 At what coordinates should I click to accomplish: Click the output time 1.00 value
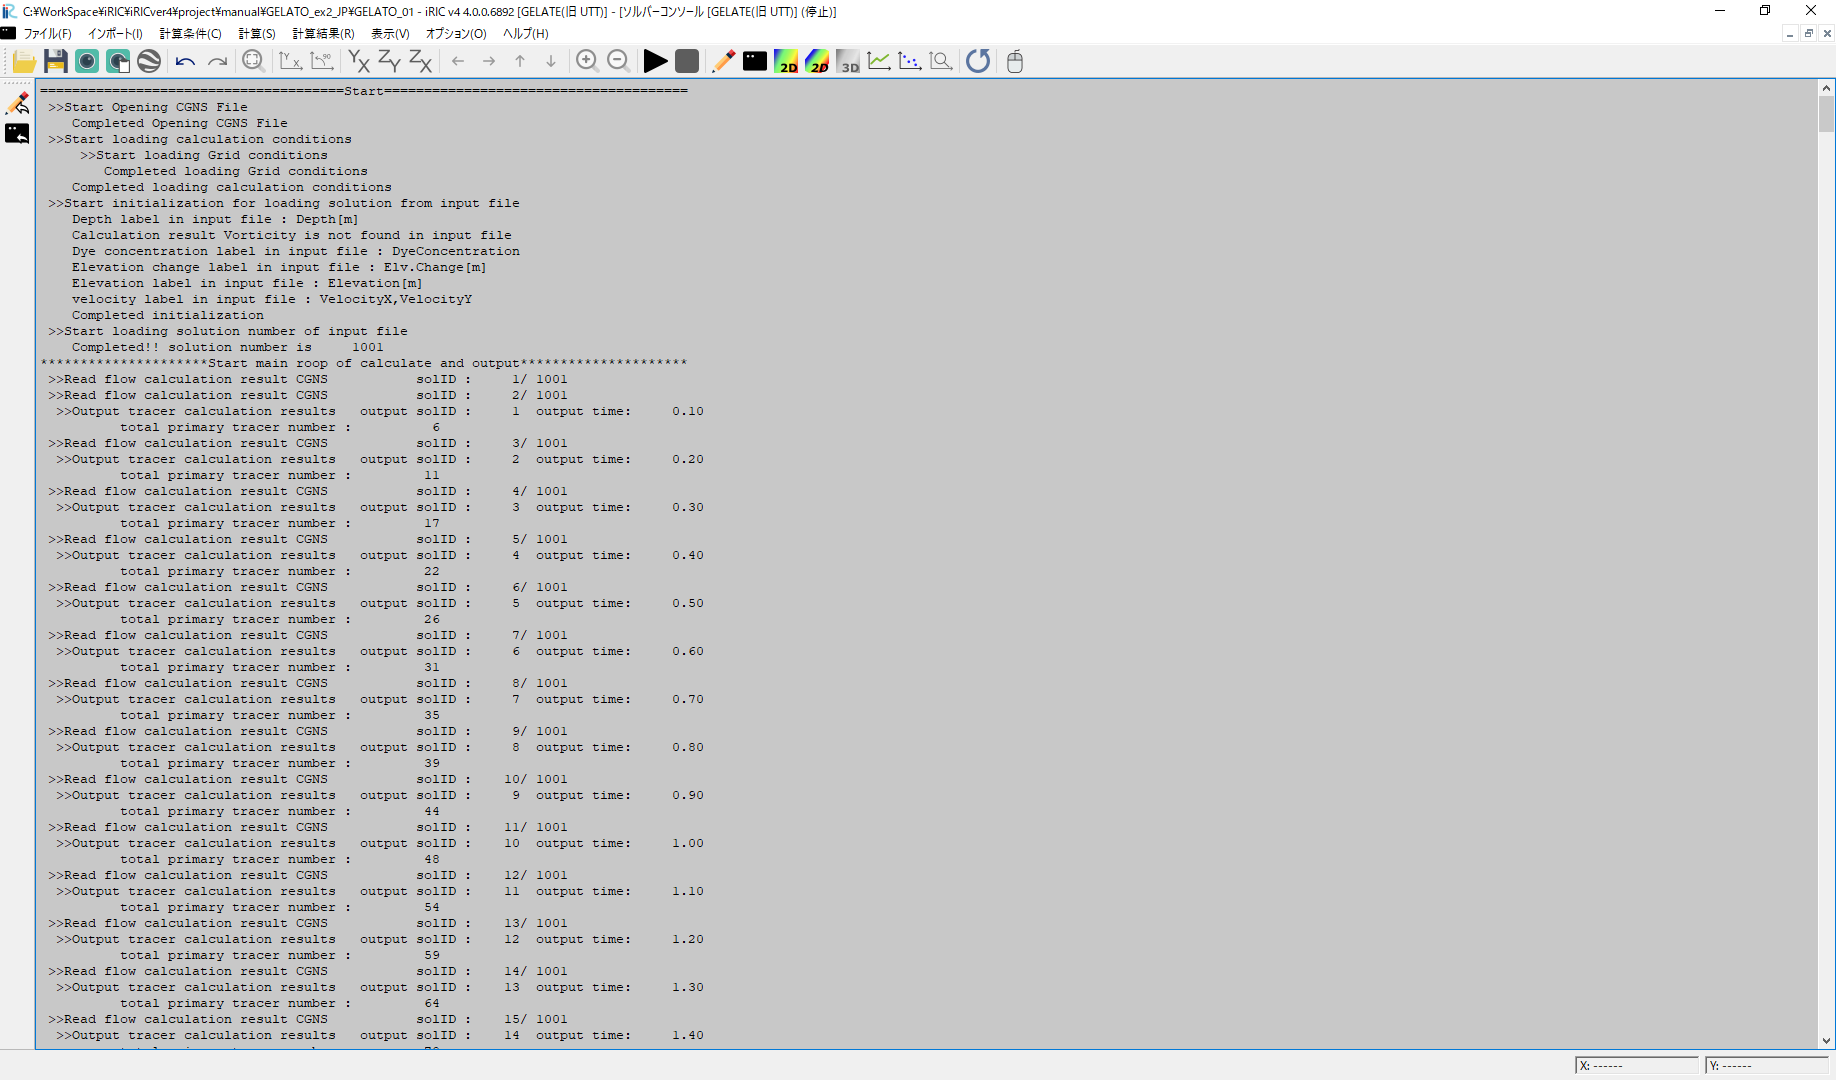(688, 843)
